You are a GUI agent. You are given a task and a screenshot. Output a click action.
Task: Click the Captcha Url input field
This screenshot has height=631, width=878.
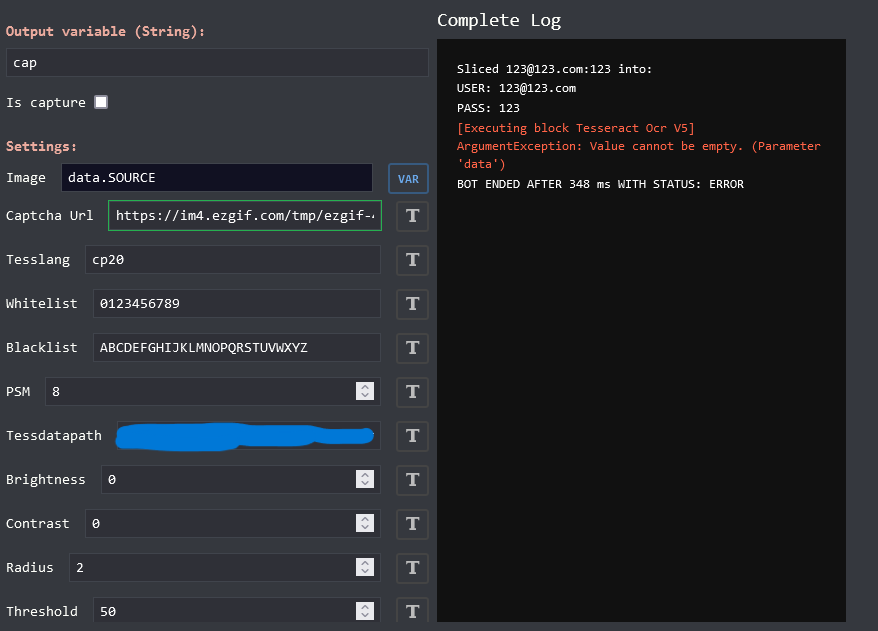click(245, 216)
